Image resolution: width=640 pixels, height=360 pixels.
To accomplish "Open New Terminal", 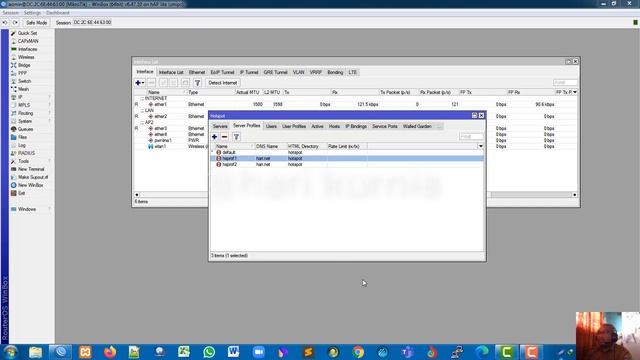I will tap(31, 169).
